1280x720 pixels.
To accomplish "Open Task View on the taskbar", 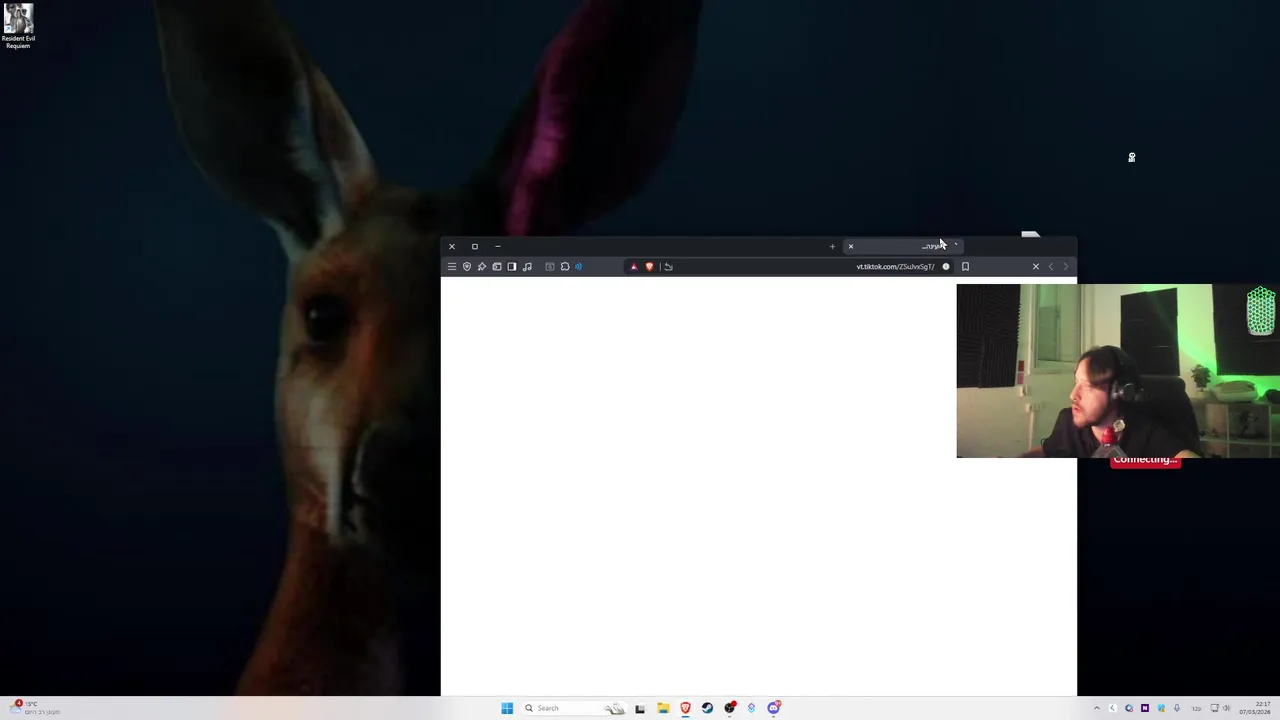I will pos(639,708).
